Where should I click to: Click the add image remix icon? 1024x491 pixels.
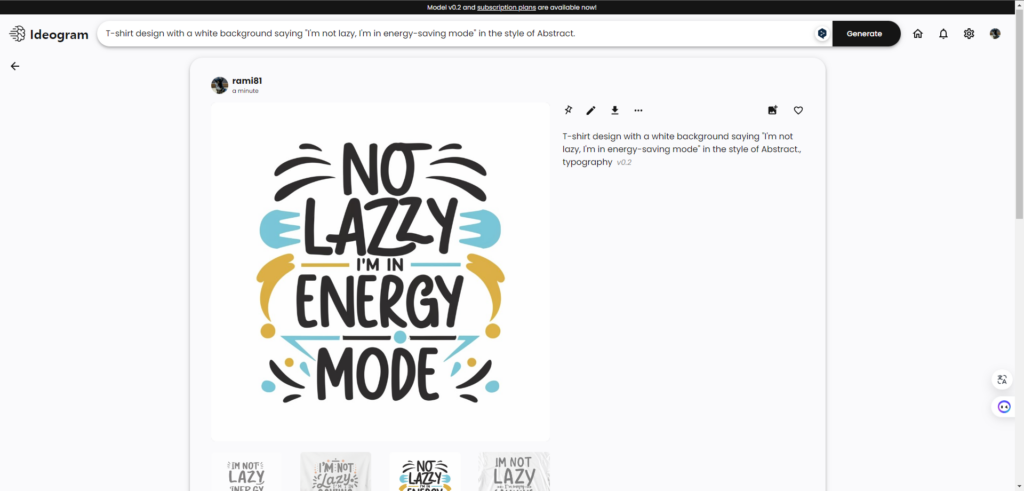773,110
